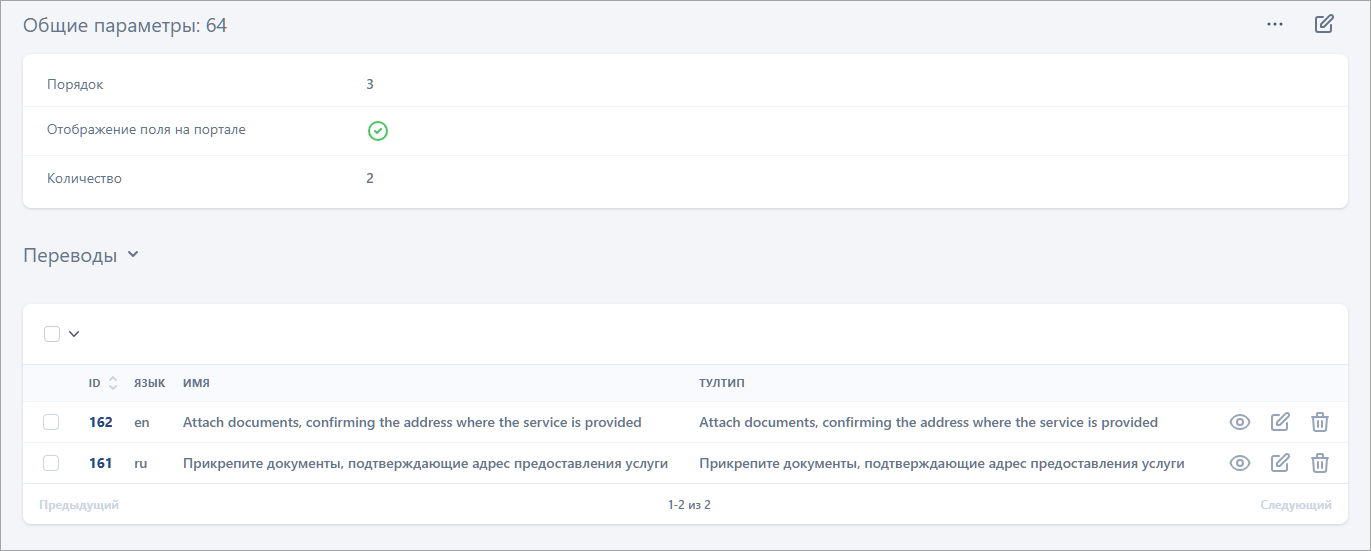Open bulk selection dropdown arrow

[74, 334]
